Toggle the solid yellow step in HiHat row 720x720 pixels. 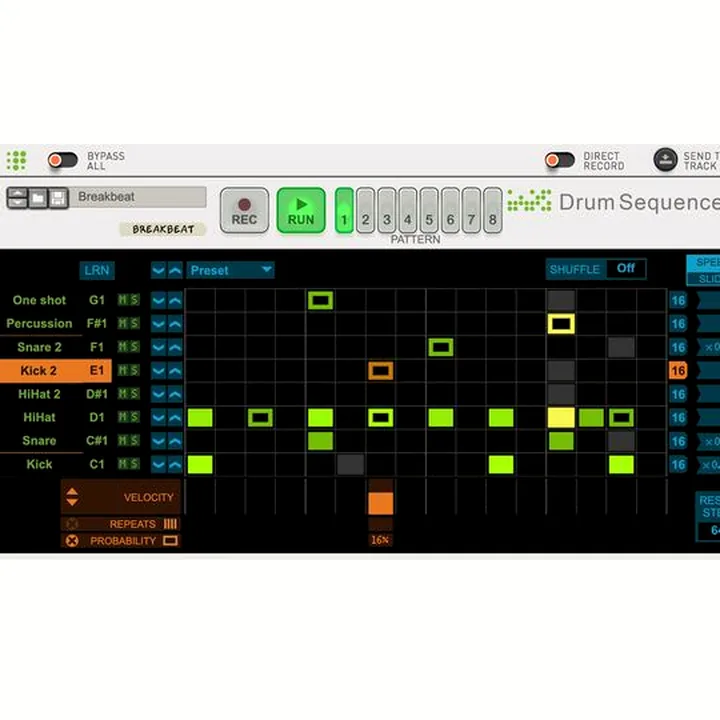point(561,418)
